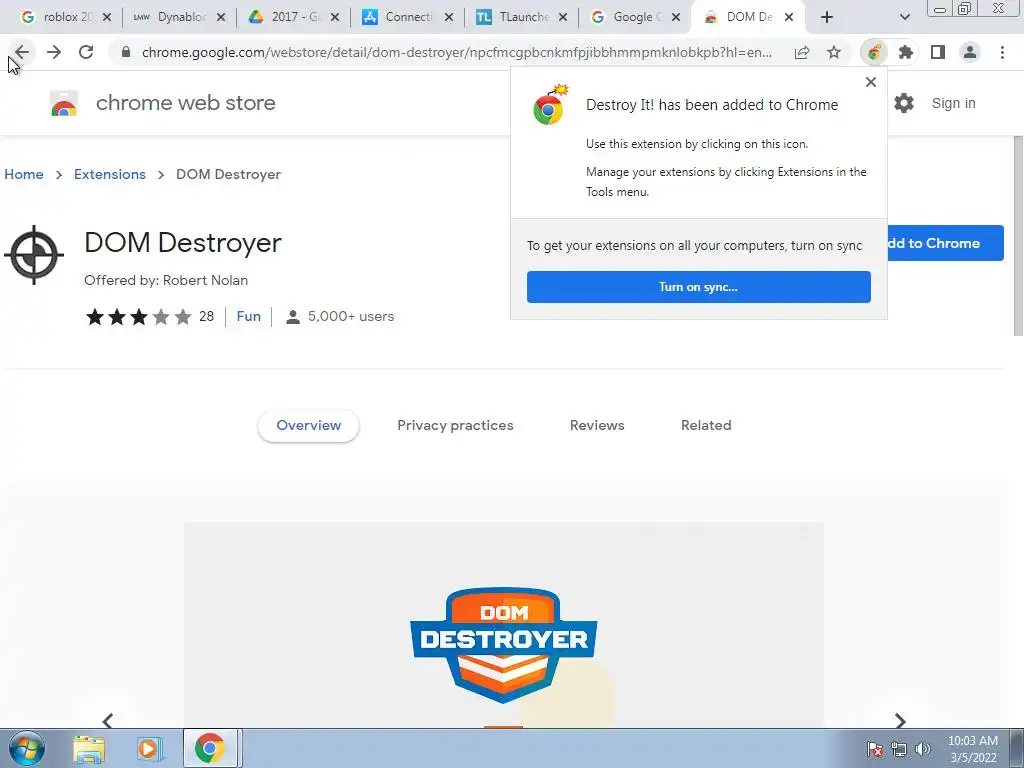The height and width of the screenshot is (768, 1024).
Task: Click the 5,000+ users text
Action: pyautogui.click(x=351, y=316)
